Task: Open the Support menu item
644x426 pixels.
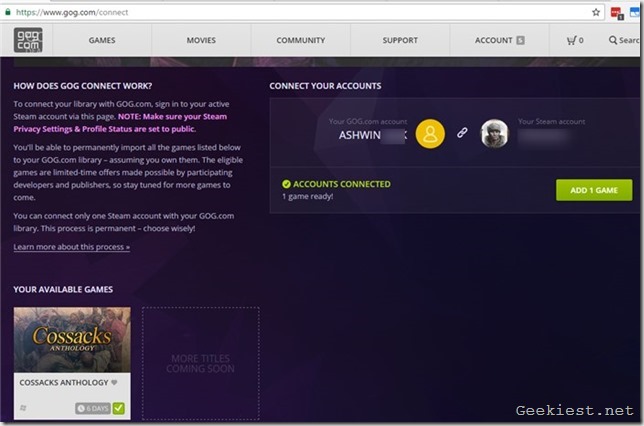Action: pyautogui.click(x=400, y=41)
